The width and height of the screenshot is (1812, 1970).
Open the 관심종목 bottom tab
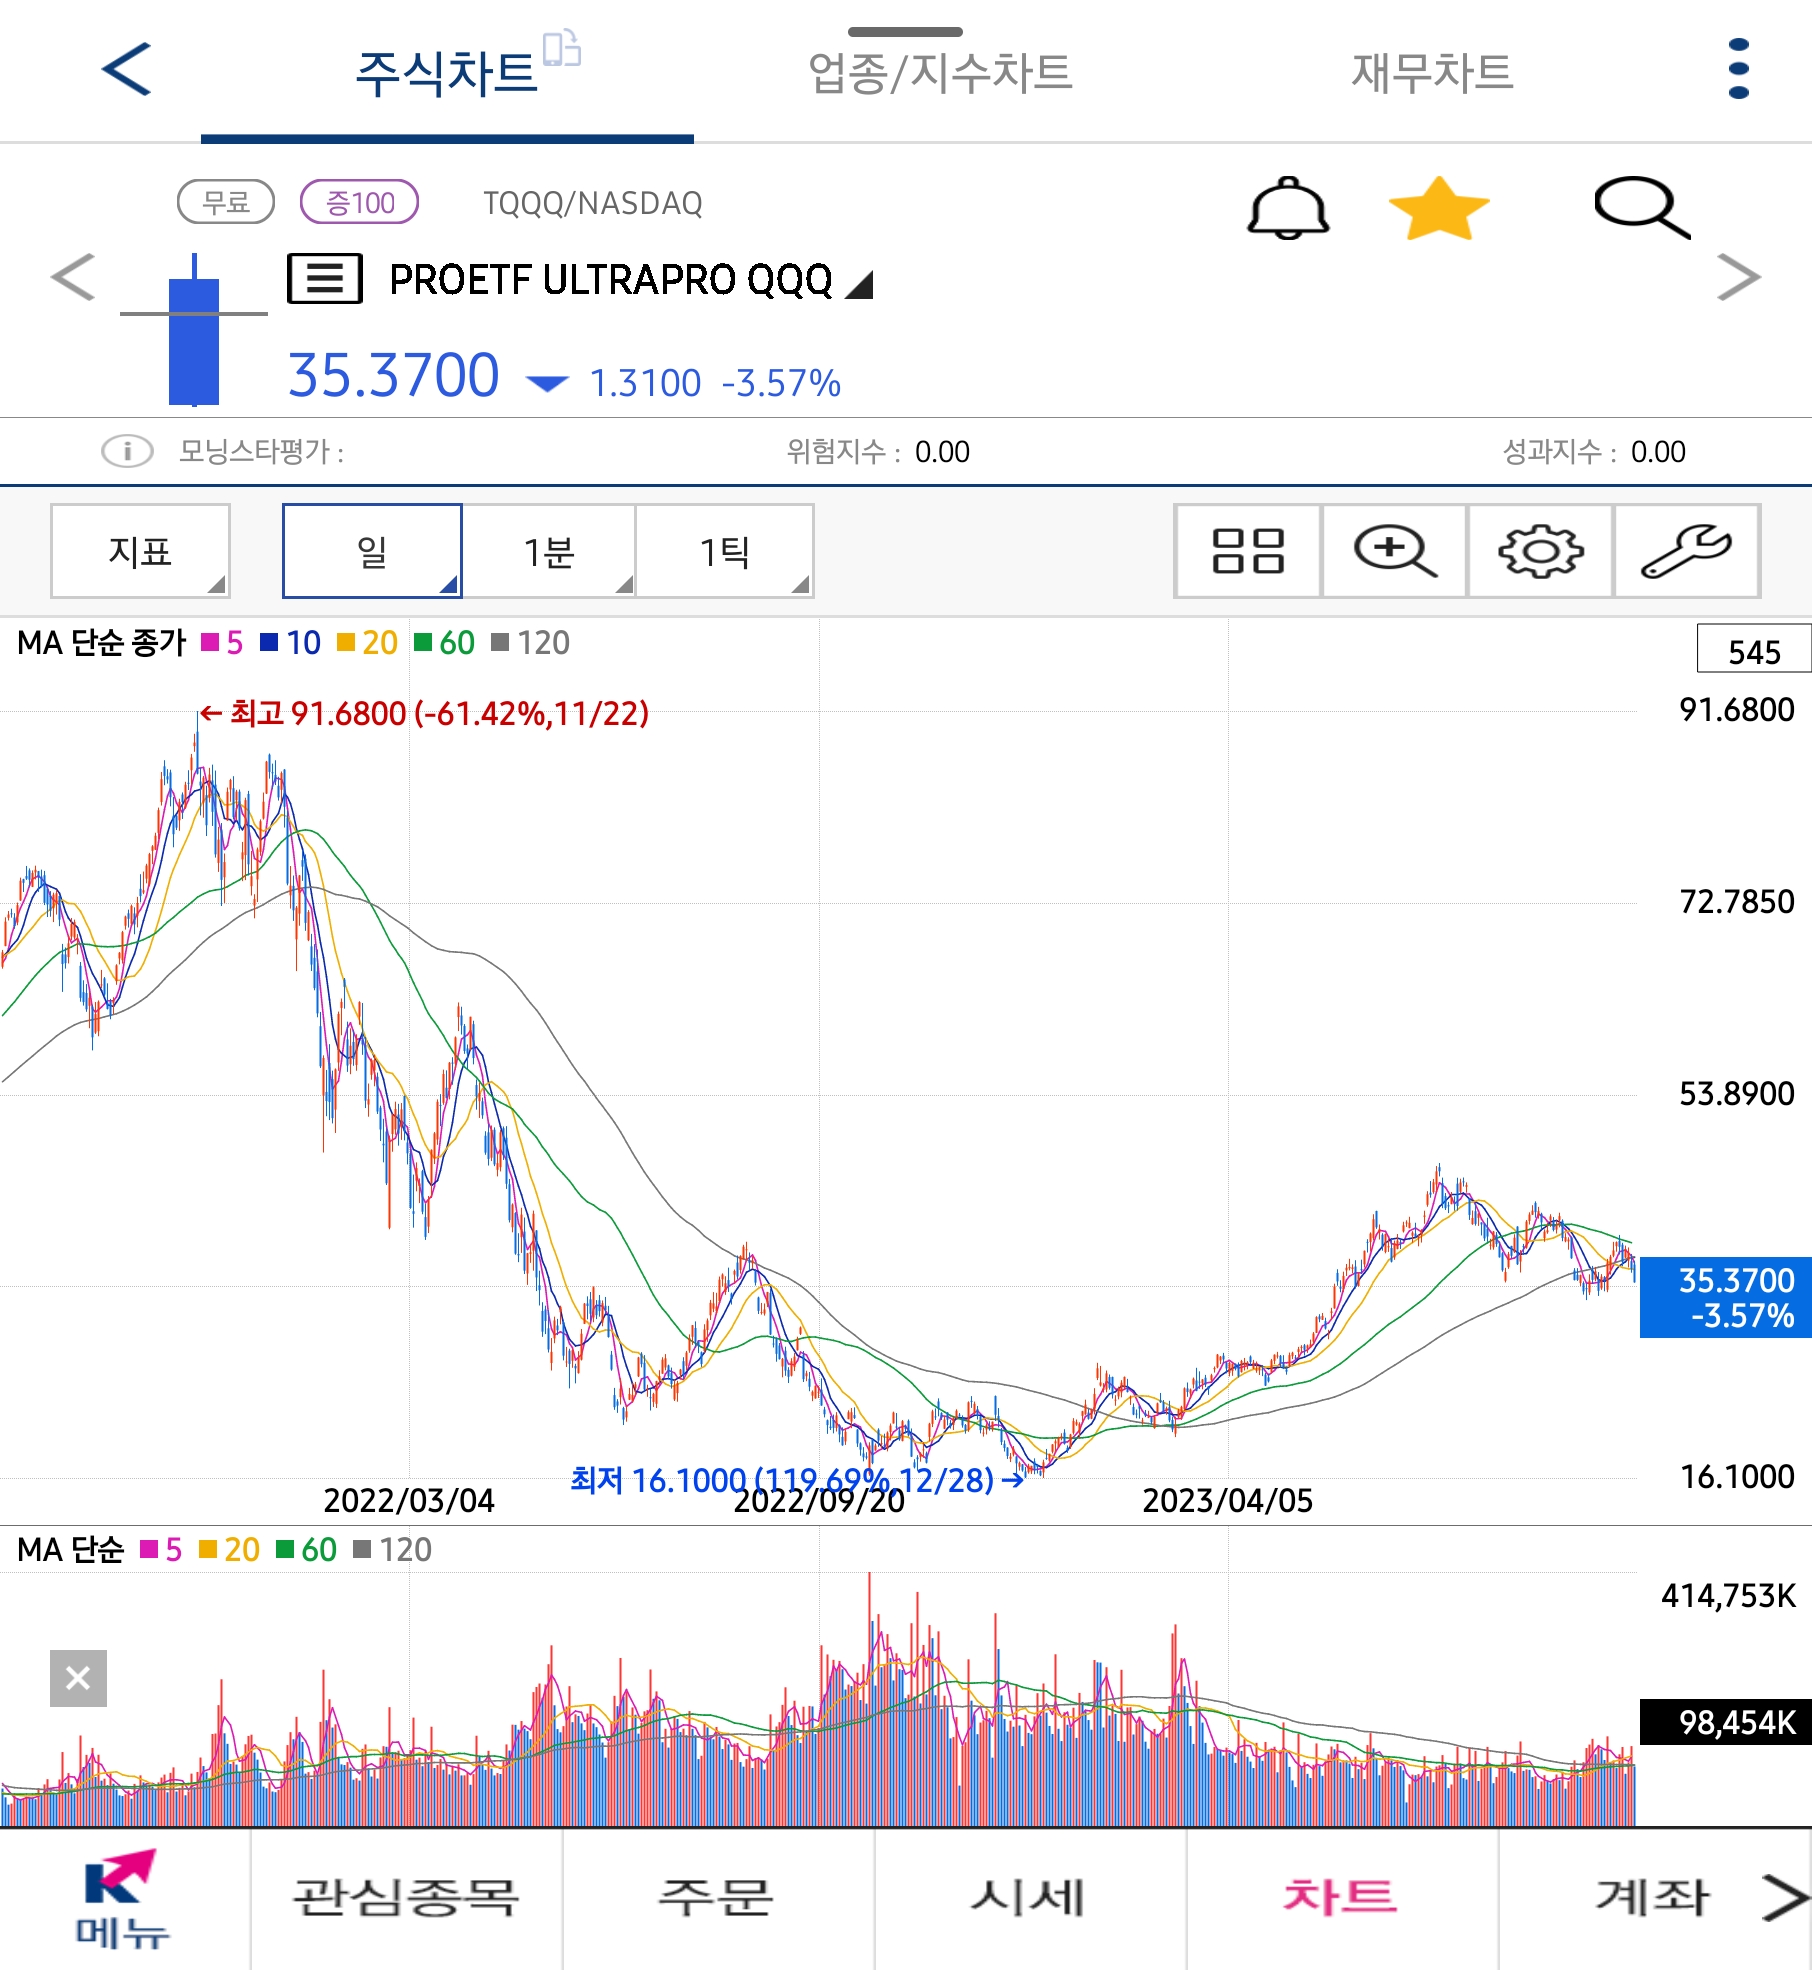(x=406, y=1899)
